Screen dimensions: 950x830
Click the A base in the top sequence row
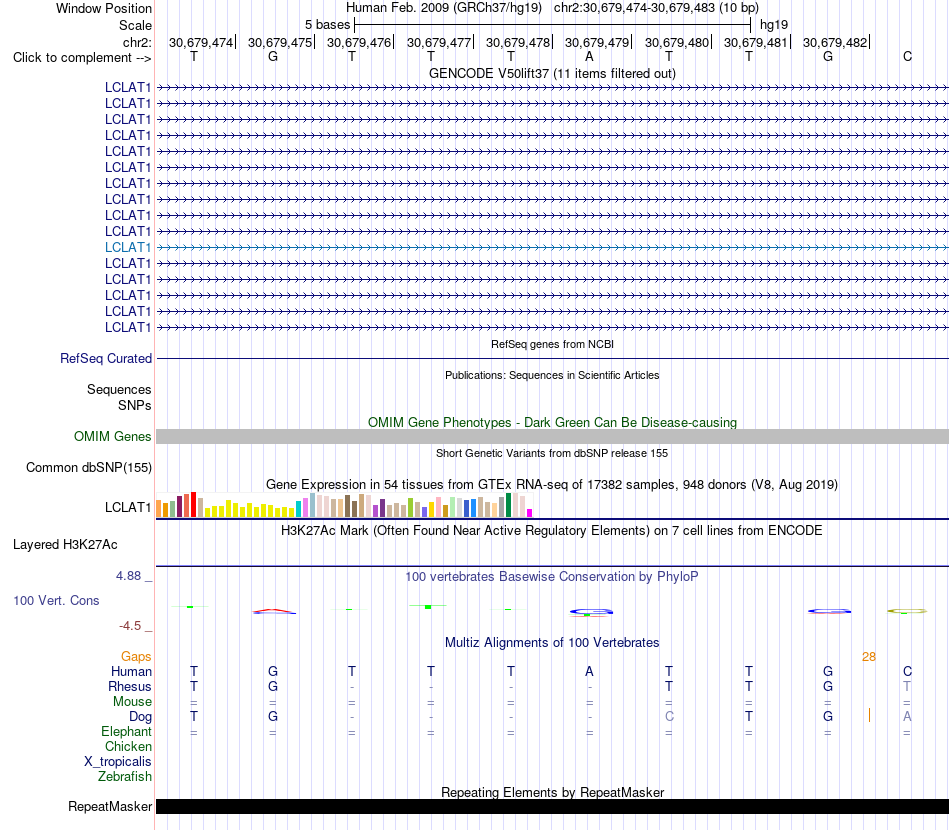(x=589, y=56)
